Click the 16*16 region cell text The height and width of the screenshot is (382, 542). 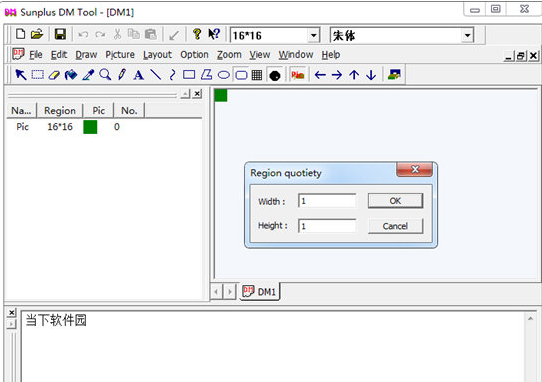tap(60, 127)
